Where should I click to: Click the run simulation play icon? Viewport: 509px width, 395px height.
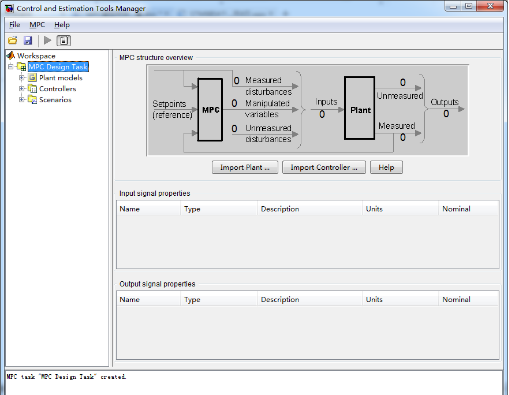pos(47,41)
